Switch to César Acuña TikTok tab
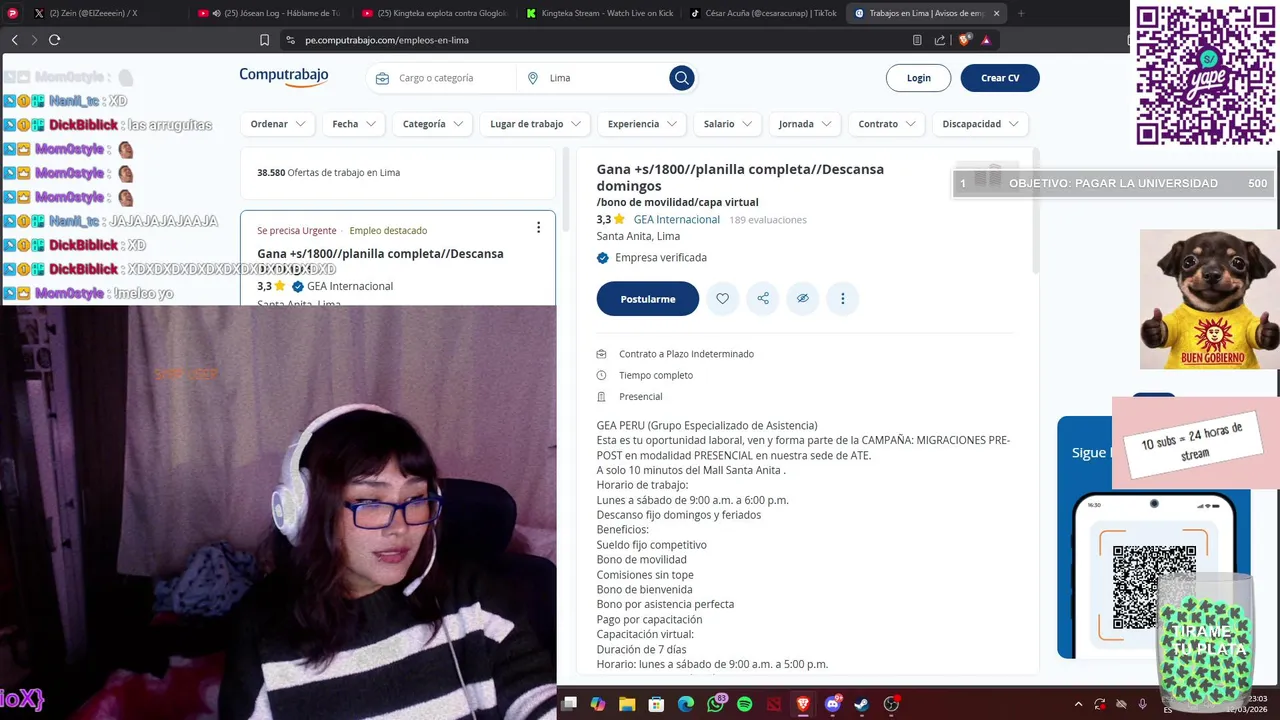Screen dimensions: 1280x720 pos(763,13)
